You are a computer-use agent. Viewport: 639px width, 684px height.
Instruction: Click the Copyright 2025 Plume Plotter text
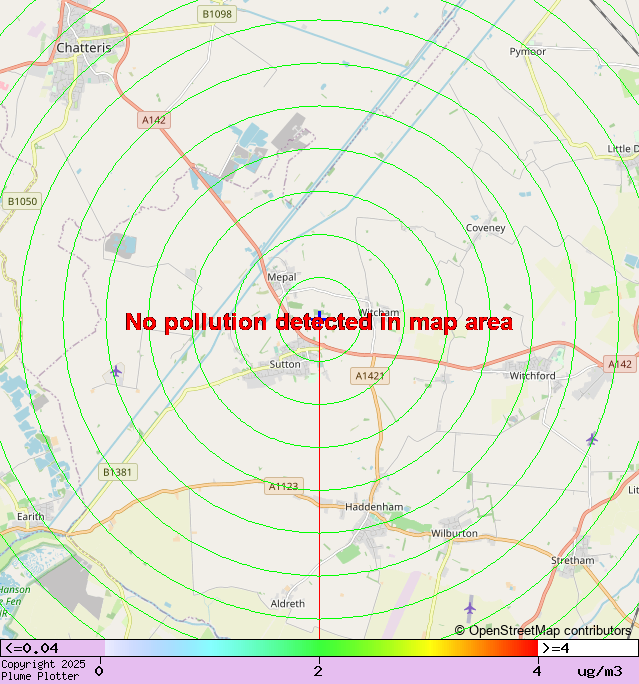(44, 670)
